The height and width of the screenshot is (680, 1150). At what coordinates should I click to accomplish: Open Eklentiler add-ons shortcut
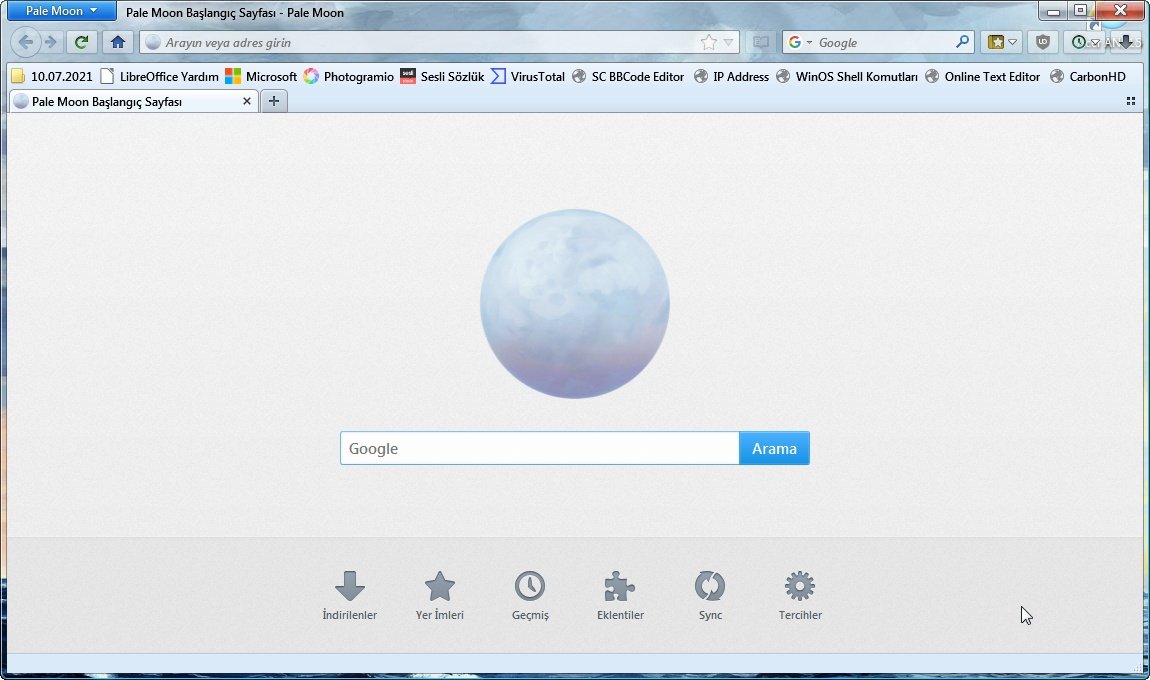tap(620, 596)
